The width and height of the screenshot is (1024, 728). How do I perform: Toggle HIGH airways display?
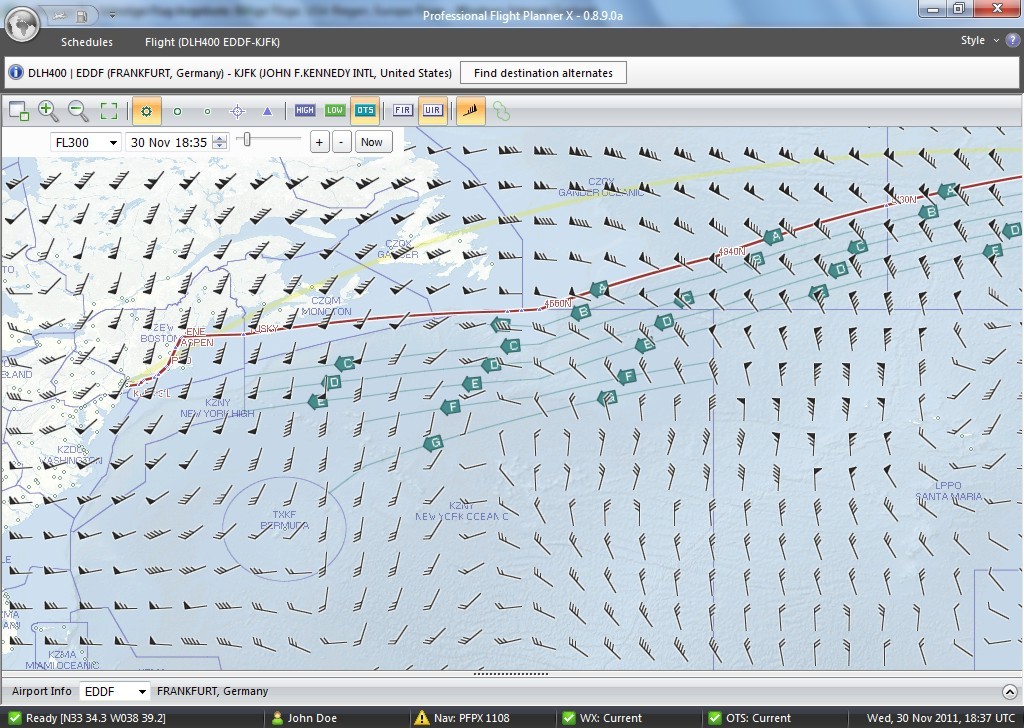[304, 110]
